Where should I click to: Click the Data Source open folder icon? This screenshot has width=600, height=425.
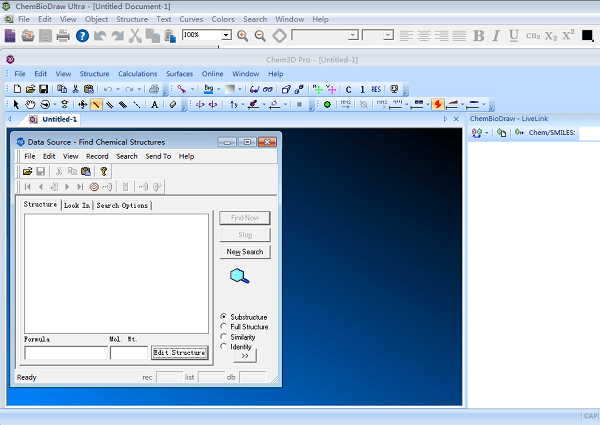(27, 171)
